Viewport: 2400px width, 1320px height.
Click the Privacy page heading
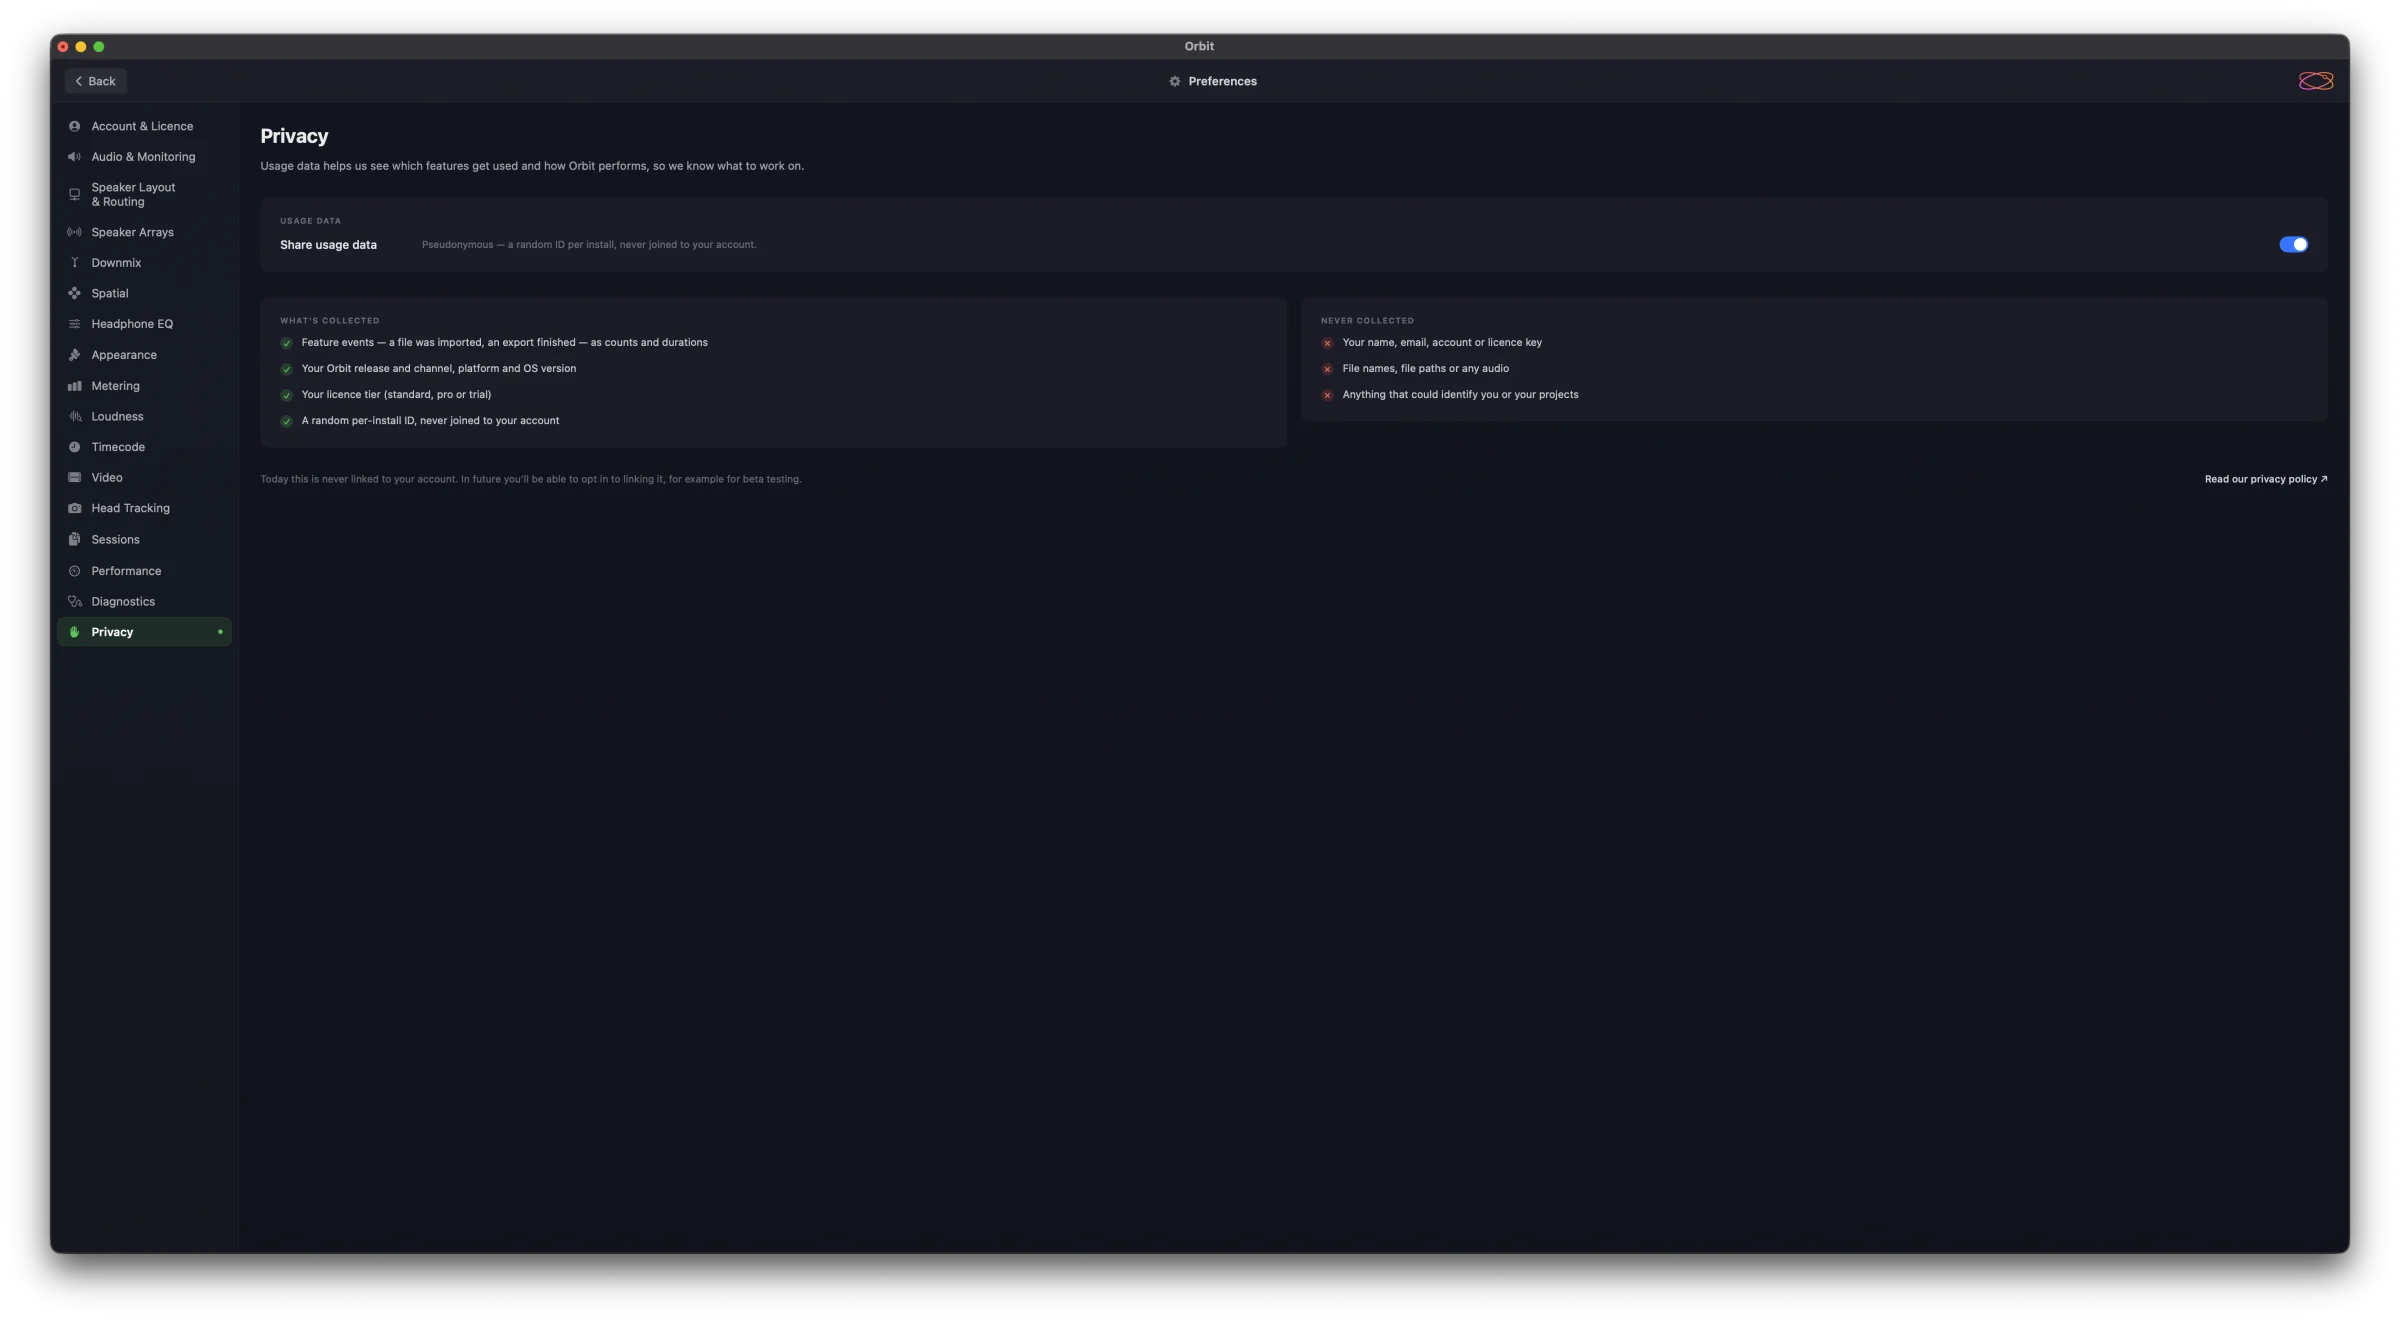click(x=294, y=136)
